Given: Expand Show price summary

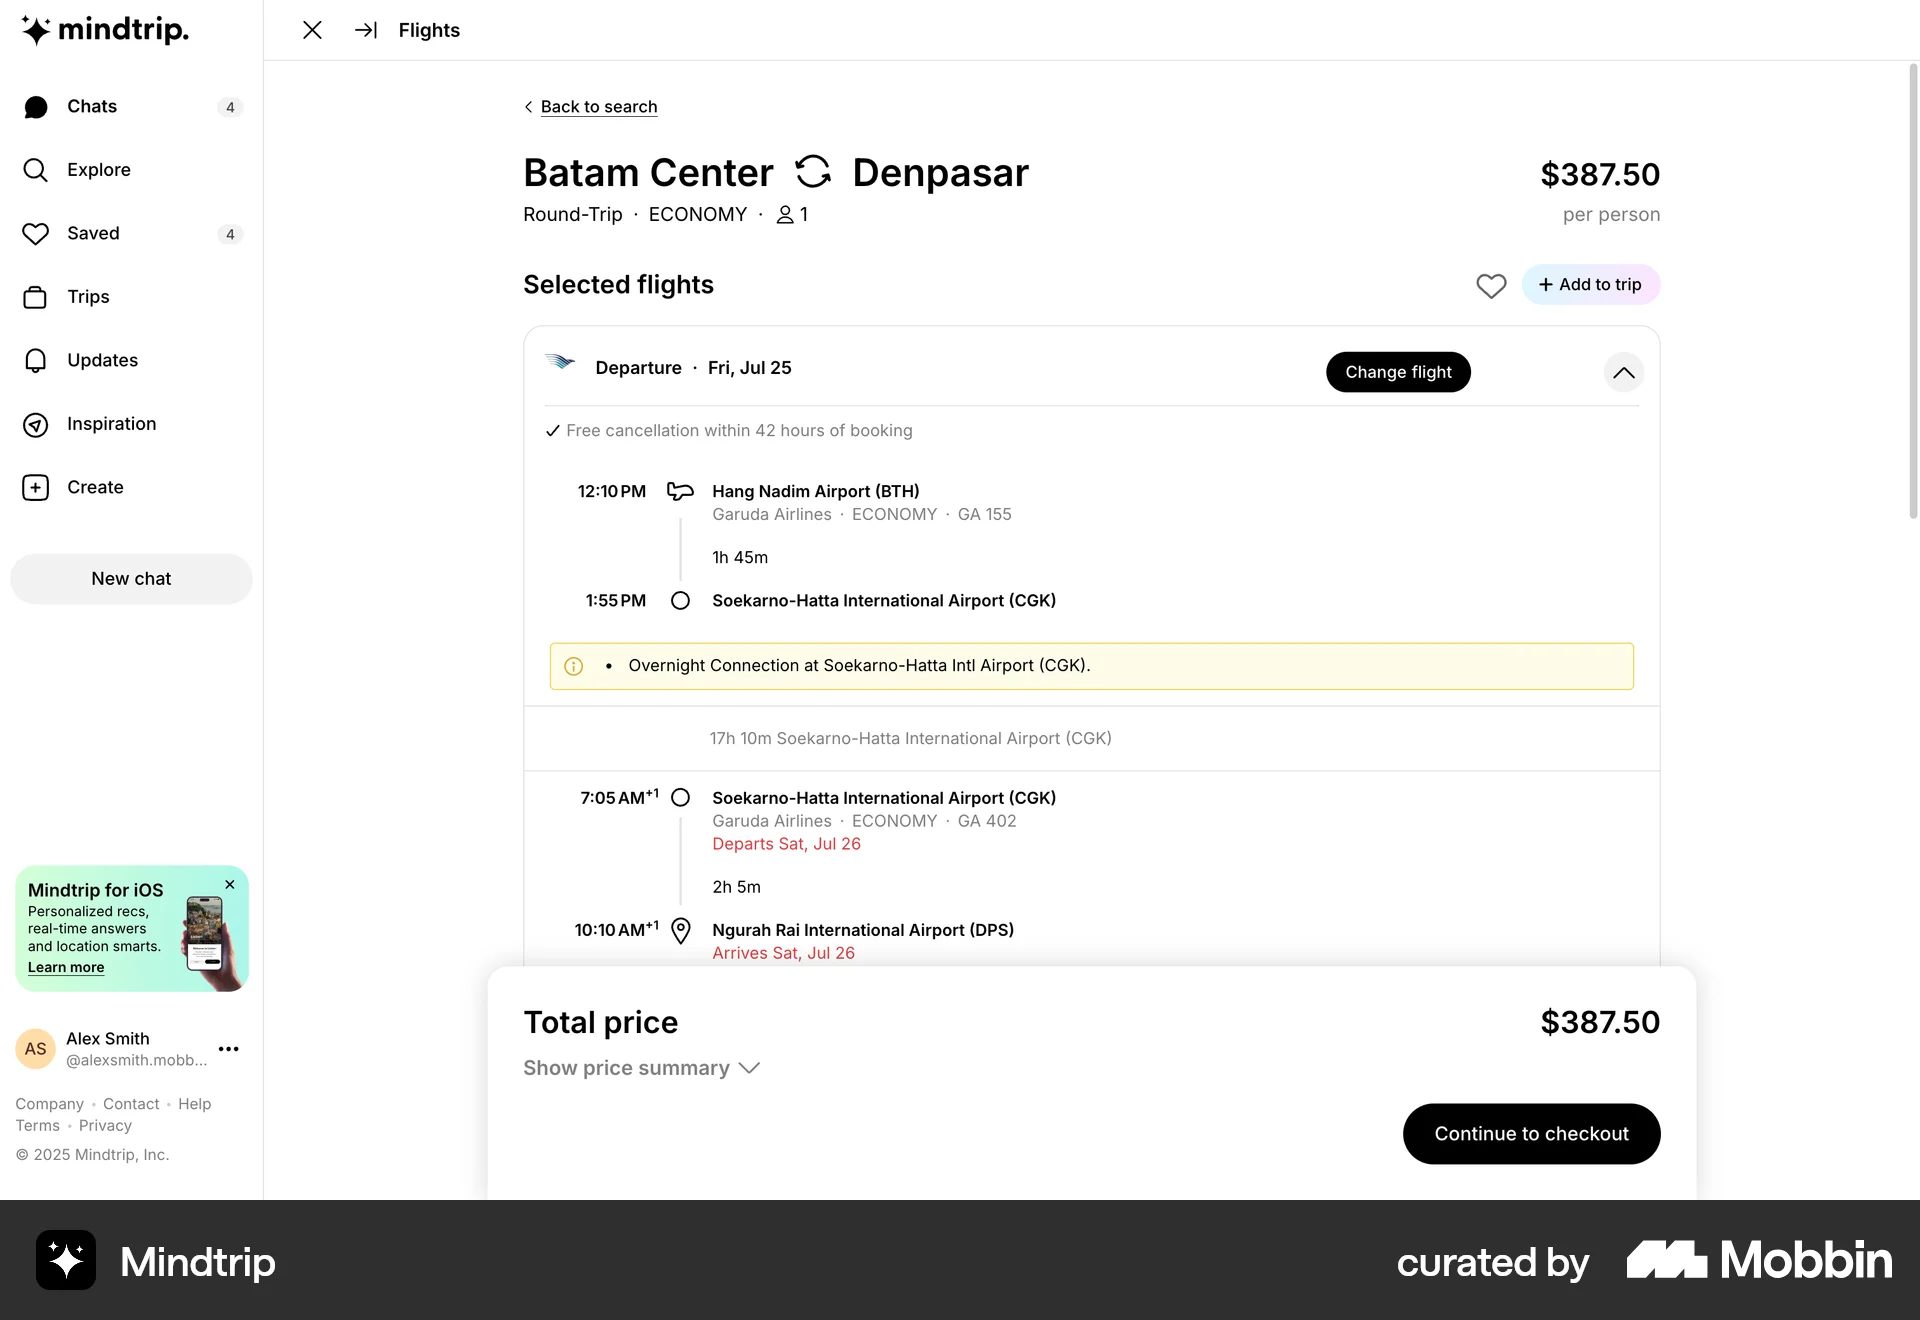Looking at the screenshot, I should (x=641, y=1068).
